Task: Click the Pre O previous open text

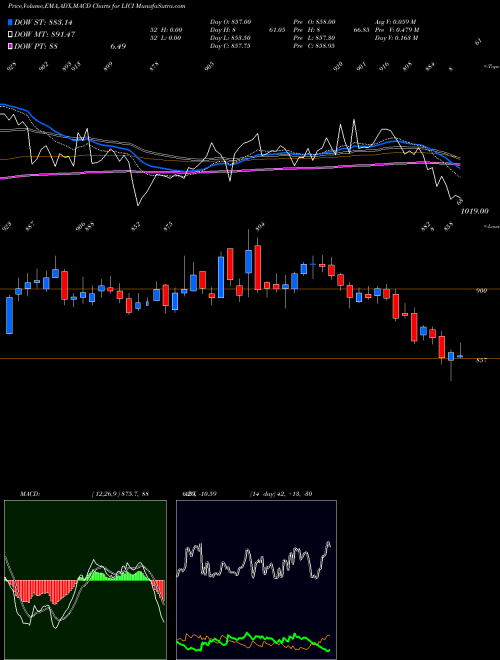Action: [x=314, y=22]
